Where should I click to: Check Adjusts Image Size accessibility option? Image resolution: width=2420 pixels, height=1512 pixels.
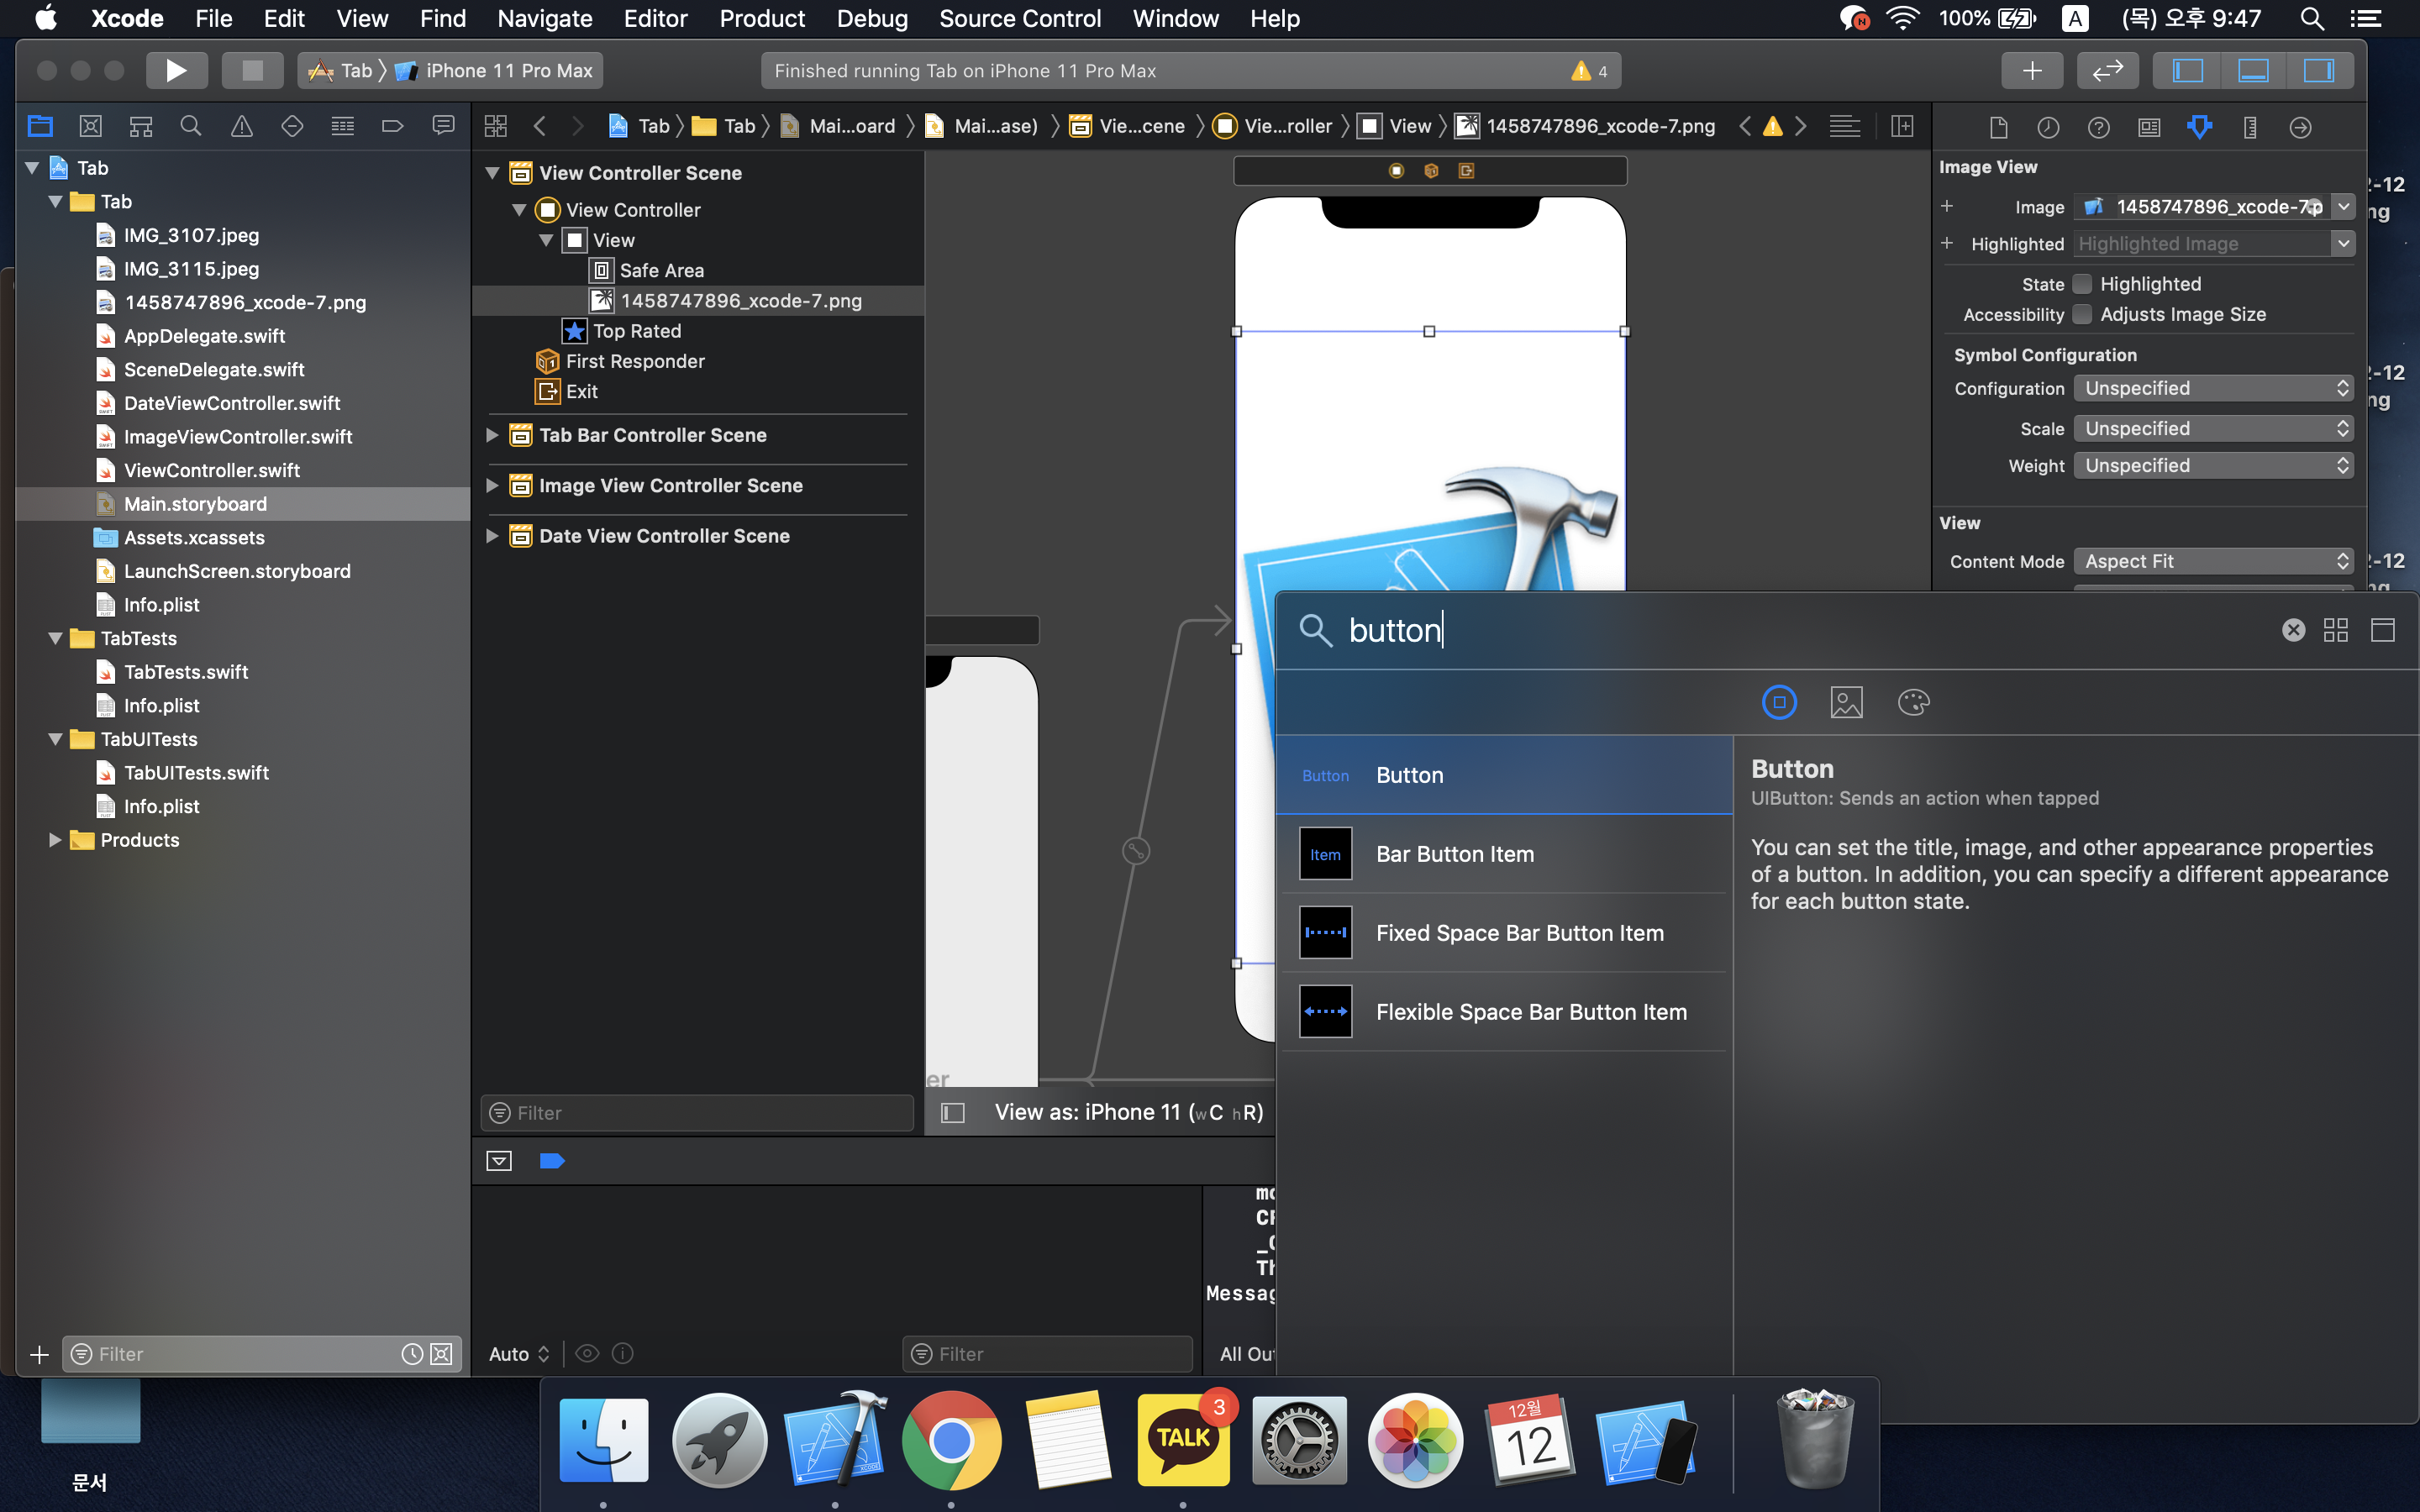pos(2083,314)
